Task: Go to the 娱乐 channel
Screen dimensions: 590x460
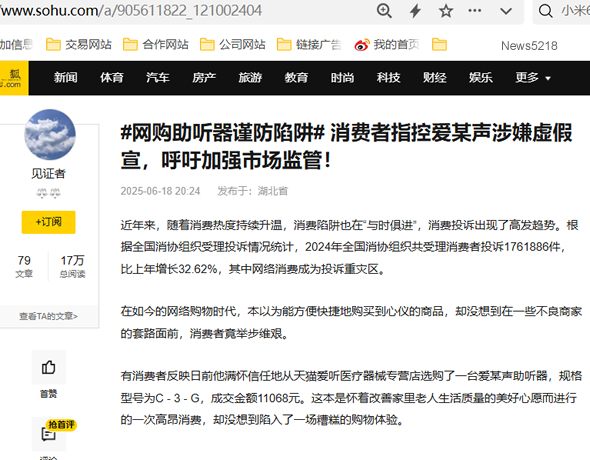Action: tap(481, 77)
